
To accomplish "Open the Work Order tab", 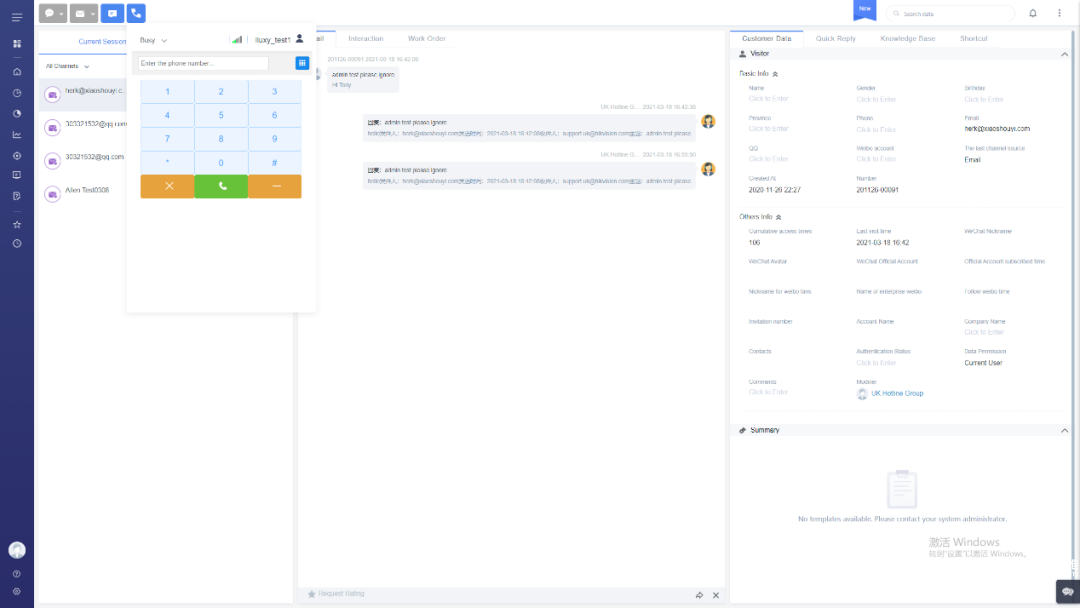I will coord(426,39).
